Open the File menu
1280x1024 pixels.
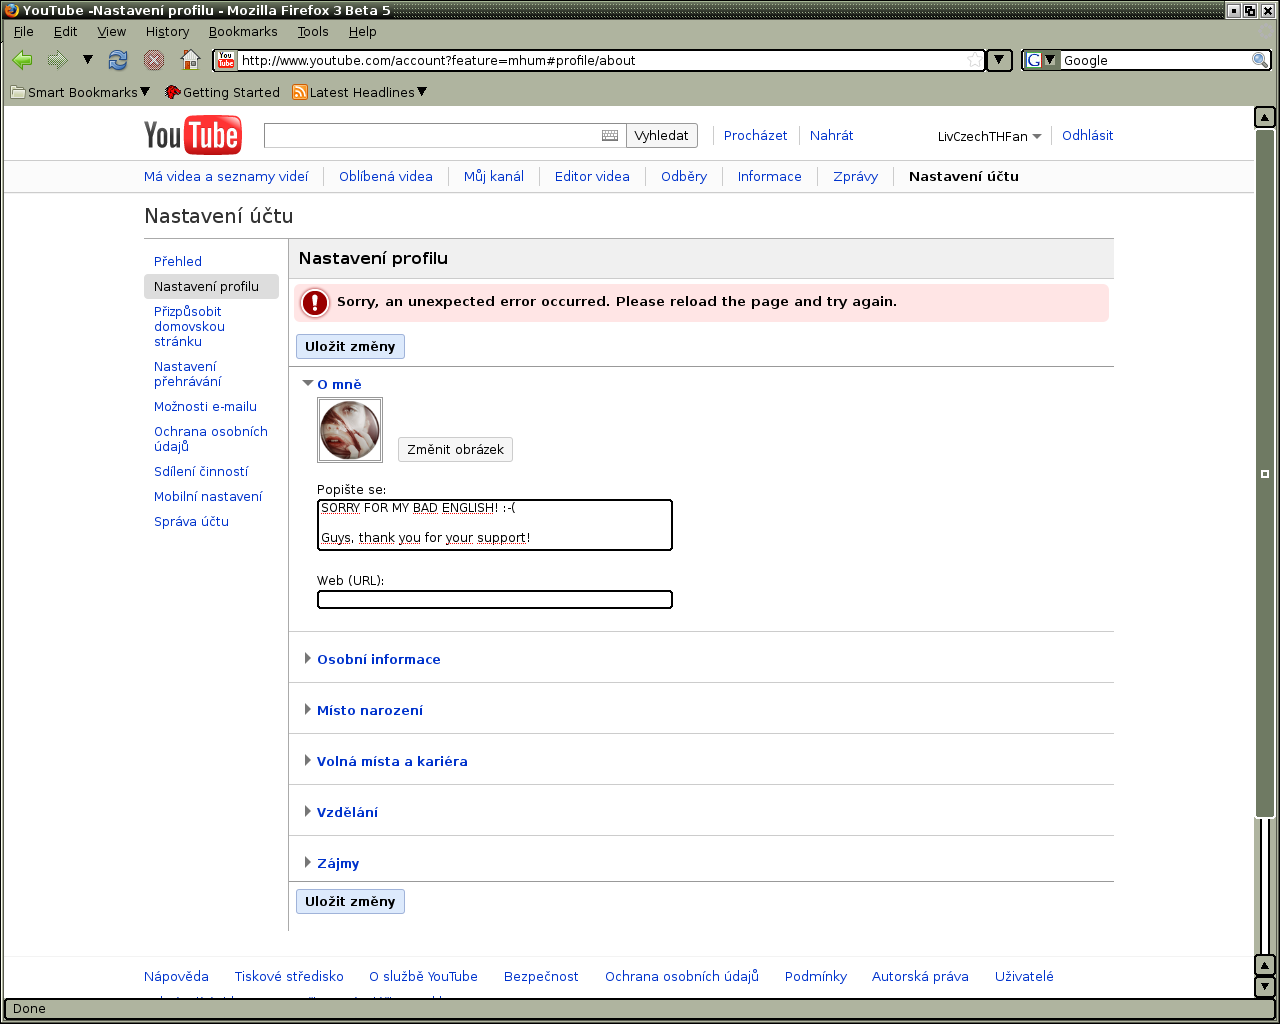click(24, 31)
